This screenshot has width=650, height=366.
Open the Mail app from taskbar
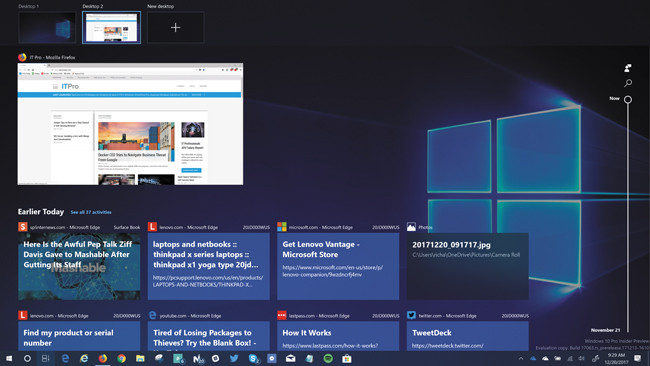pyautogui.click(x=291, y=359)
